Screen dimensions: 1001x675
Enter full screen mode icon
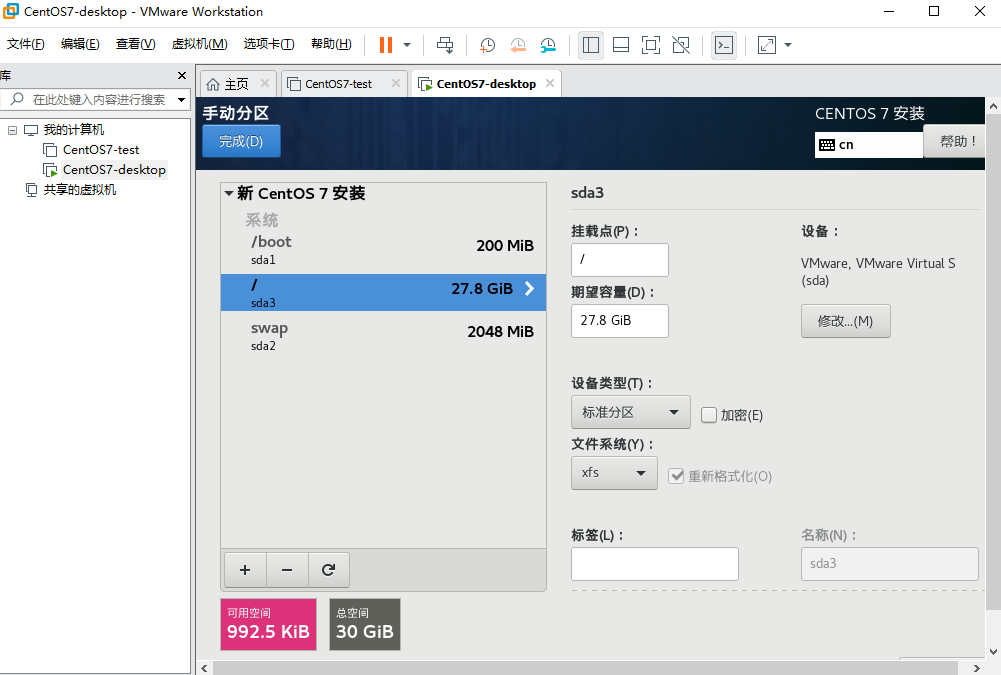[x=651, y=45]
